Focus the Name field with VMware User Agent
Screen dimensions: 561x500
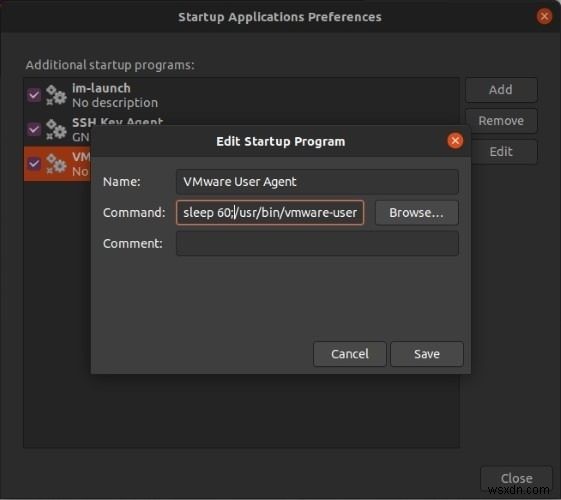tap(317, 182)
